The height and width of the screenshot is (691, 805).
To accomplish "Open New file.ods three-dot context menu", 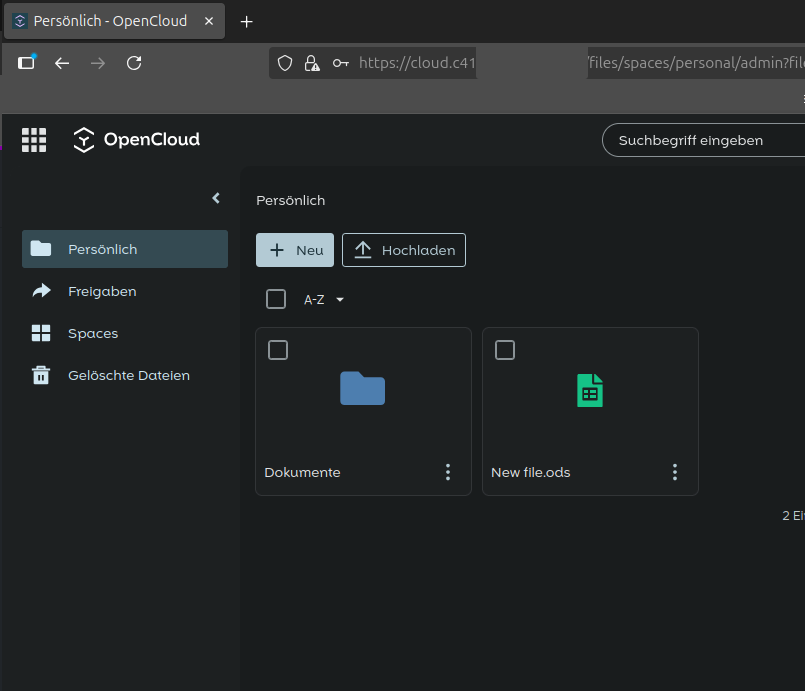I will click(675, 472).
